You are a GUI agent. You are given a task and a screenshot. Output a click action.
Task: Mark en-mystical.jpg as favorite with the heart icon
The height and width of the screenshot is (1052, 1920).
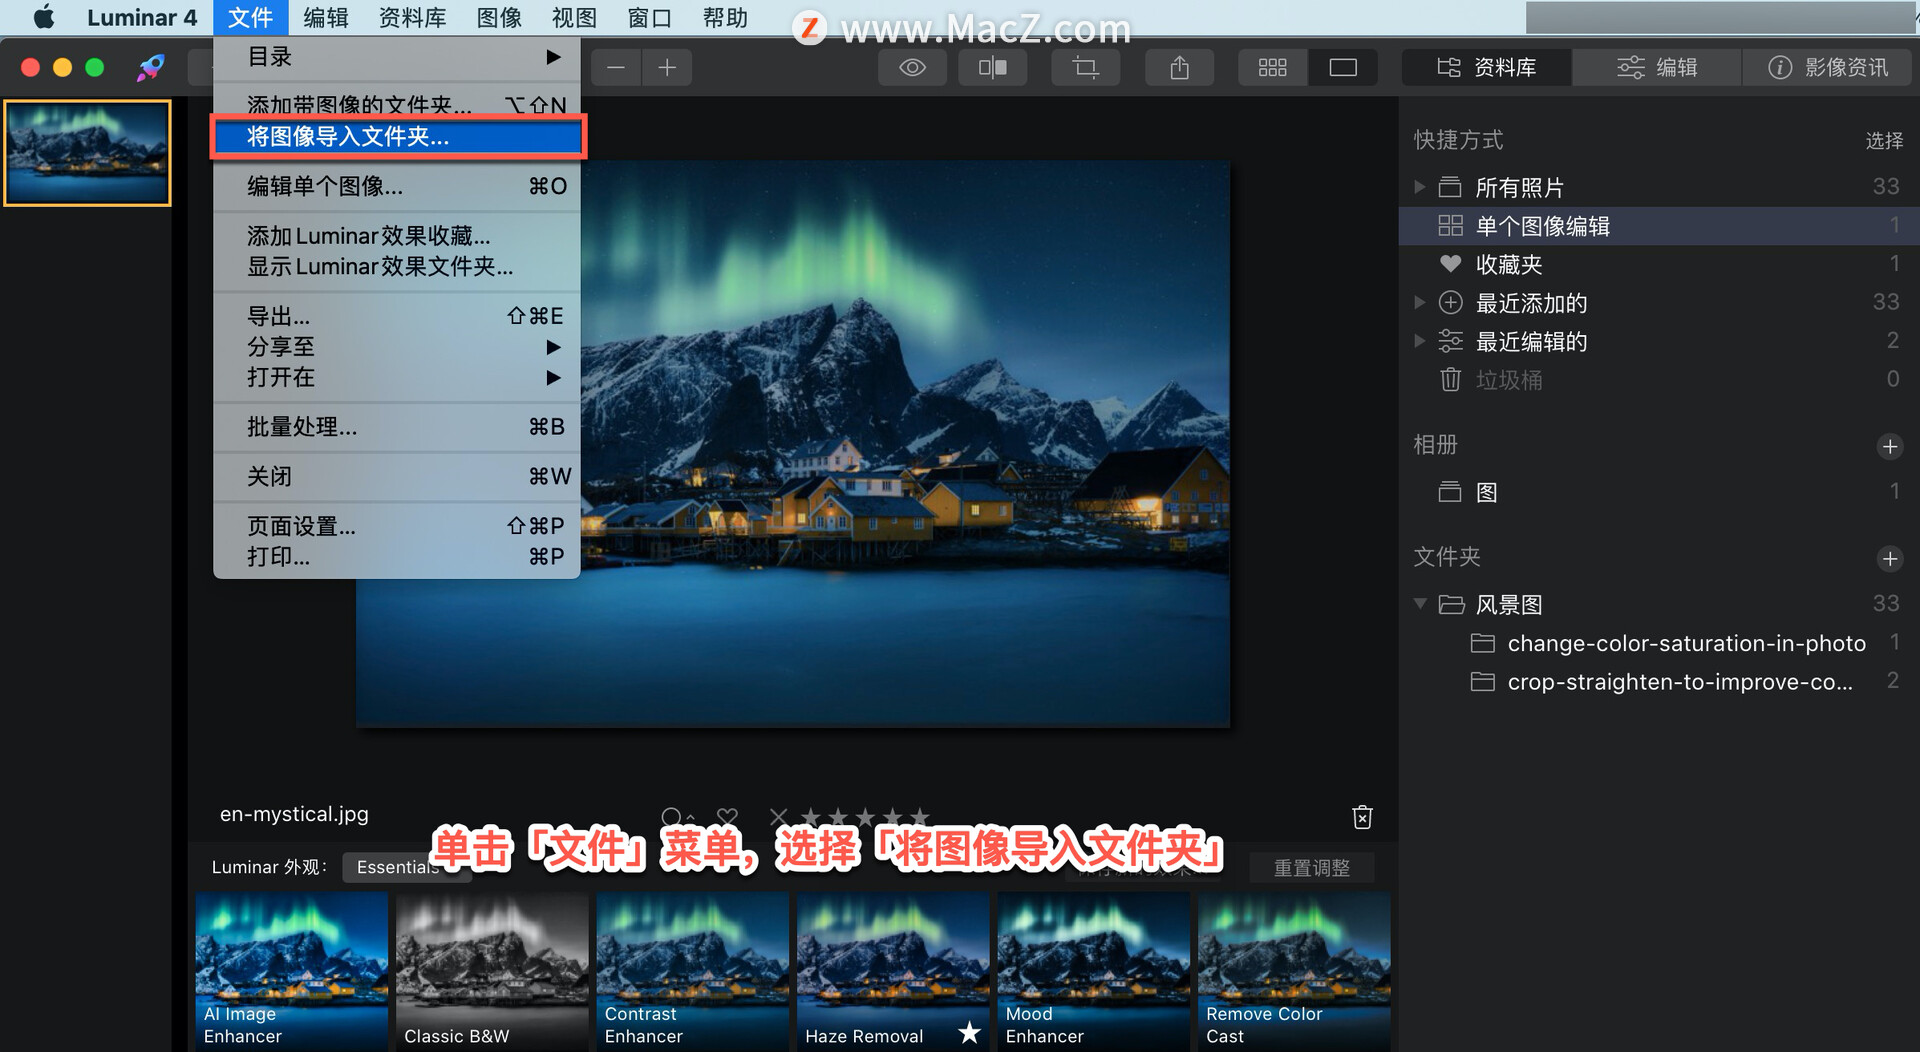[727, 816]
